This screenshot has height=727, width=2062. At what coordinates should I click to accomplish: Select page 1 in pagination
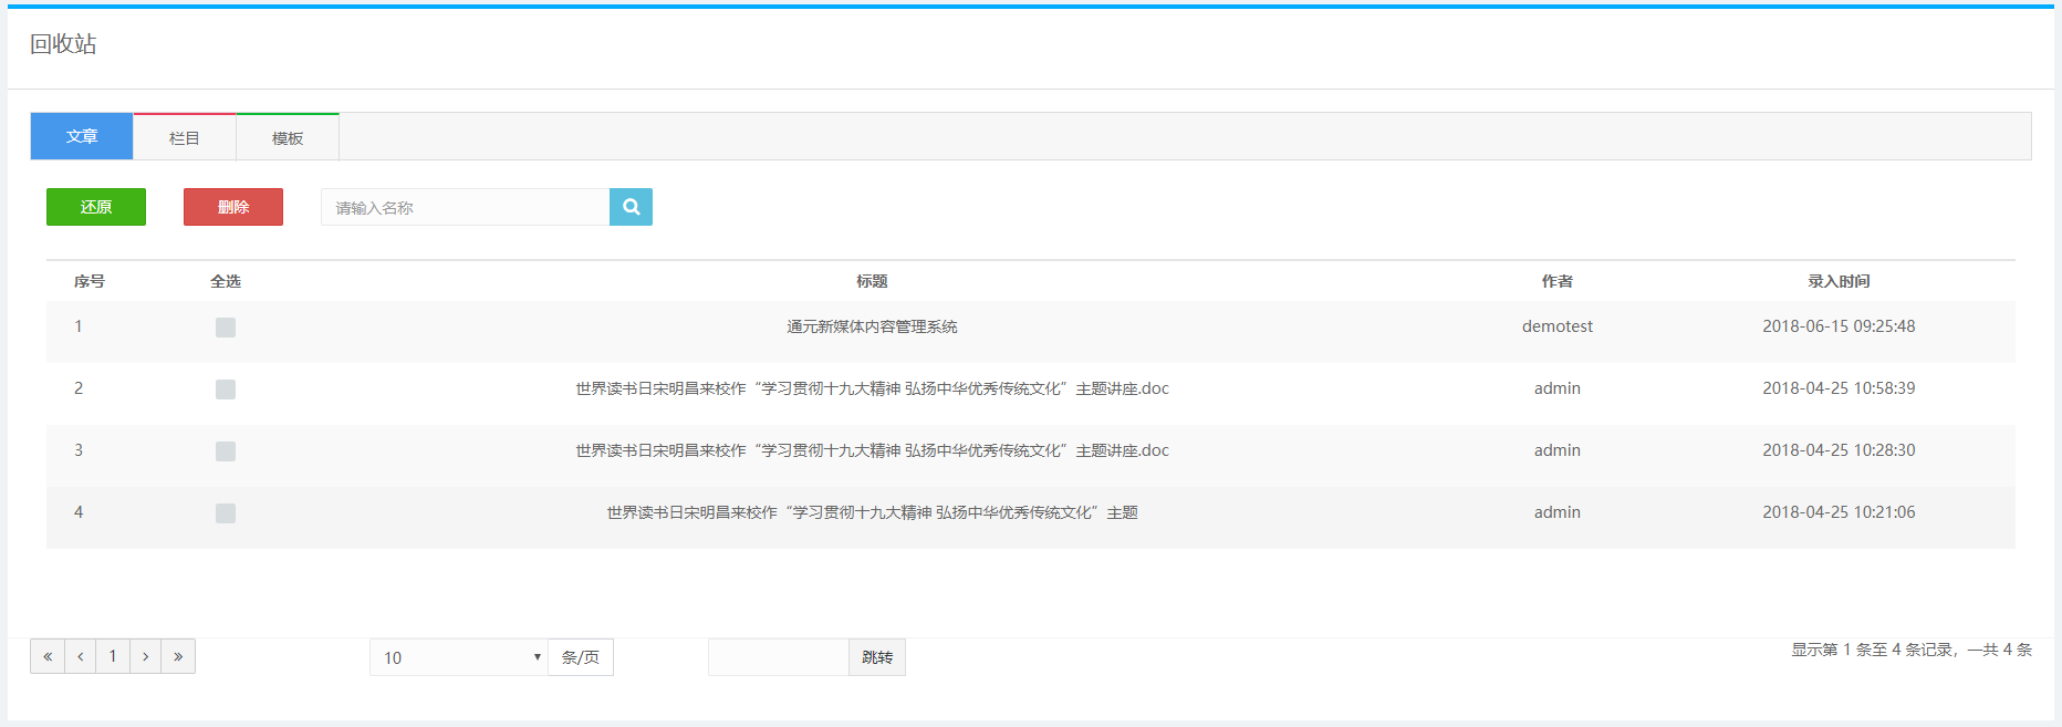[x=113, y=657]
